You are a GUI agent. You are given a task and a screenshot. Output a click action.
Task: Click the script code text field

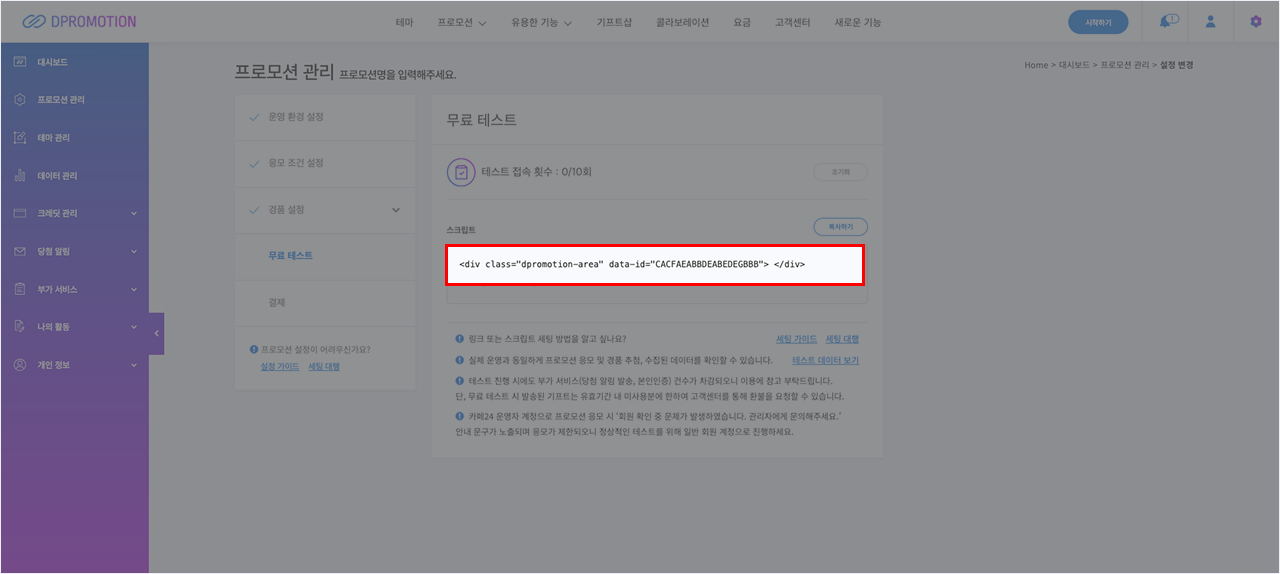pos(656,265)
